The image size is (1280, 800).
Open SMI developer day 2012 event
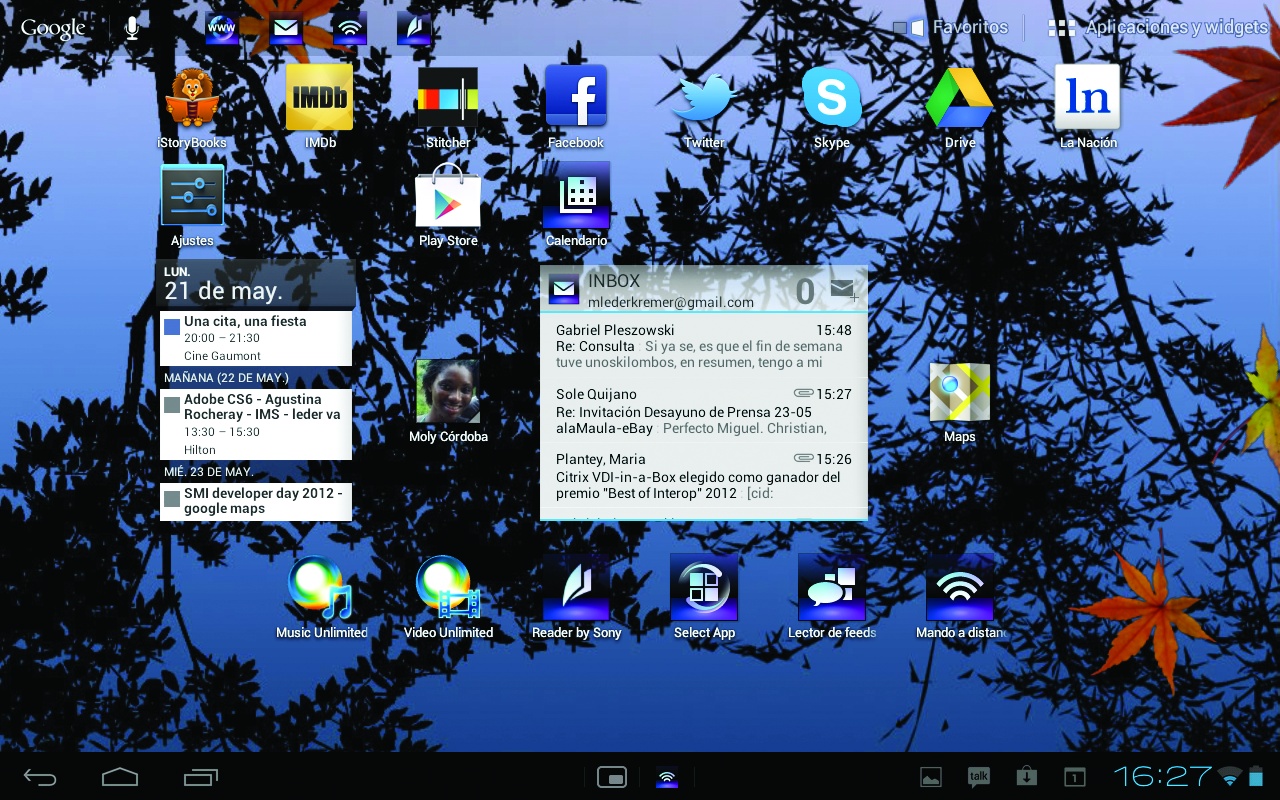tap(256, 501)
